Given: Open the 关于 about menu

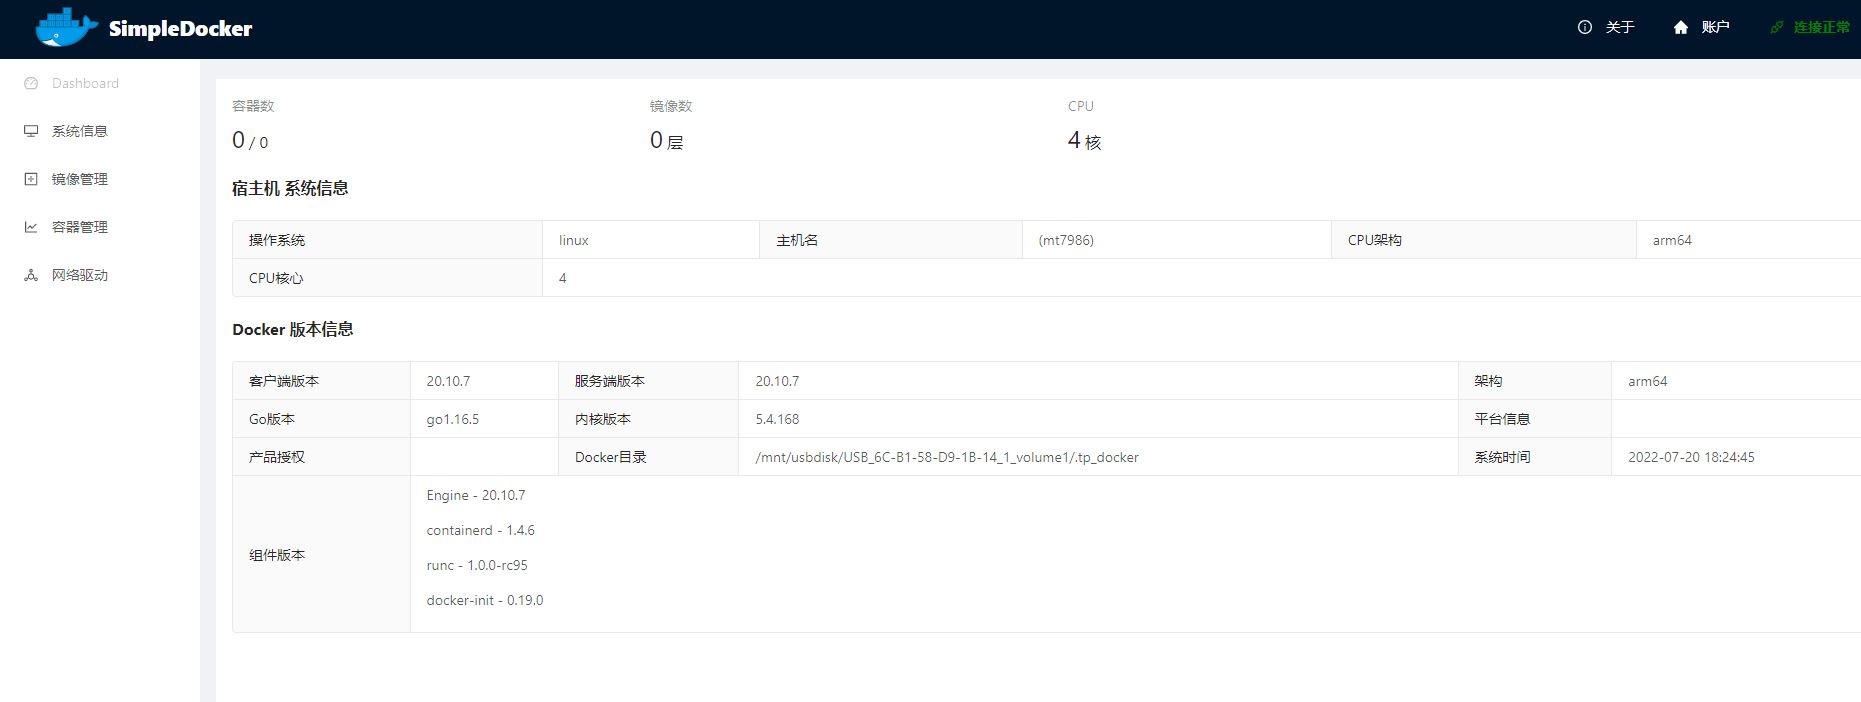Looking at the screenshot, I should pos(1619,27).
